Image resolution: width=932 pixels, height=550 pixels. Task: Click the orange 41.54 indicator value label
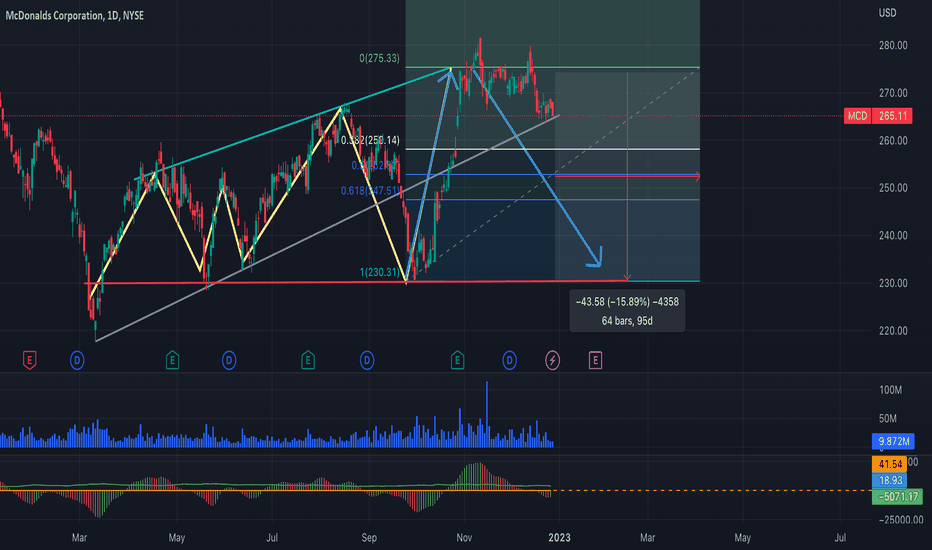point(889,464)
